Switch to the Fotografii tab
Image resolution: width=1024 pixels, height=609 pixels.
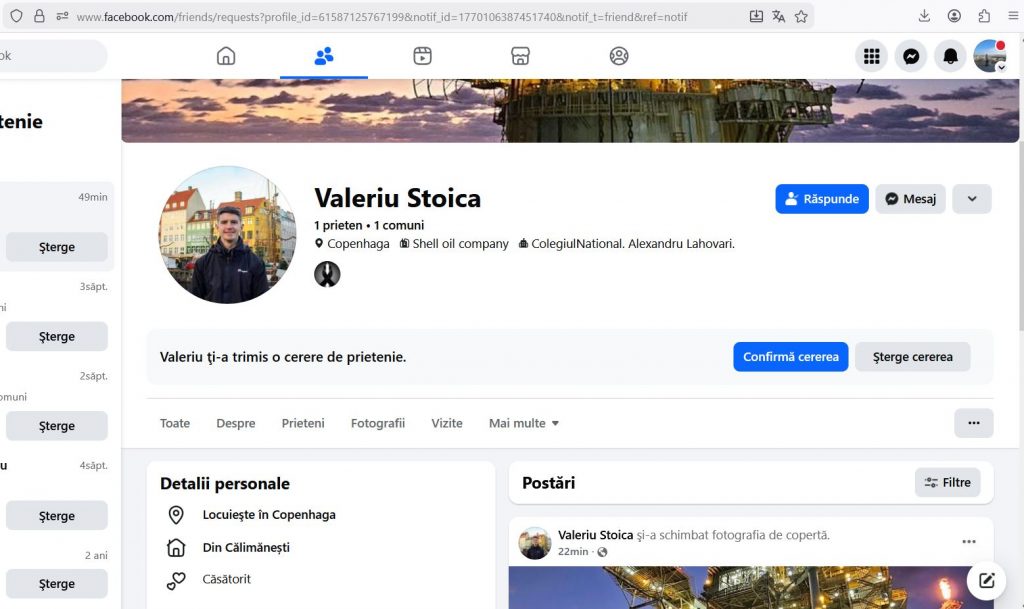coord(378,423)
